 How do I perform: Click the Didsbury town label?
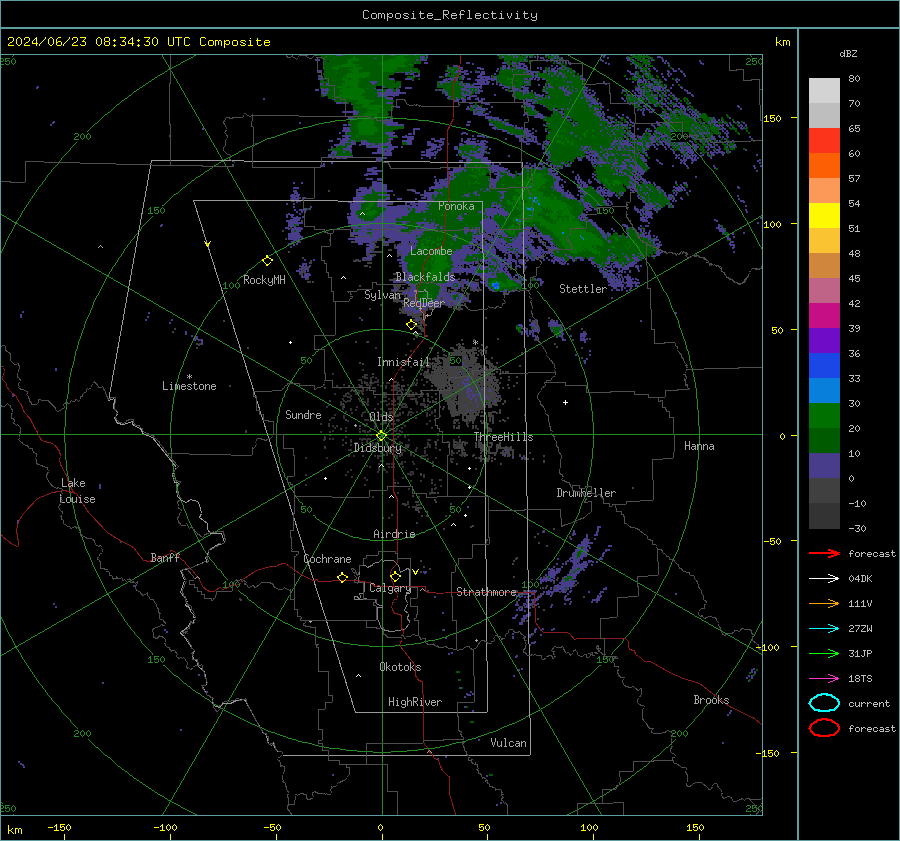click(378, 448)
